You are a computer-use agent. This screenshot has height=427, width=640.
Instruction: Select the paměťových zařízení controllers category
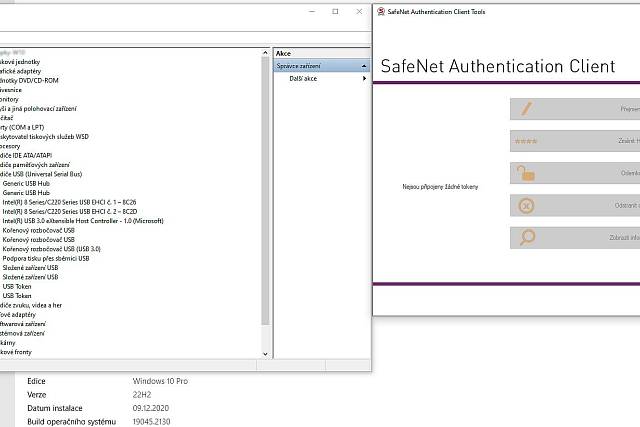35,165
